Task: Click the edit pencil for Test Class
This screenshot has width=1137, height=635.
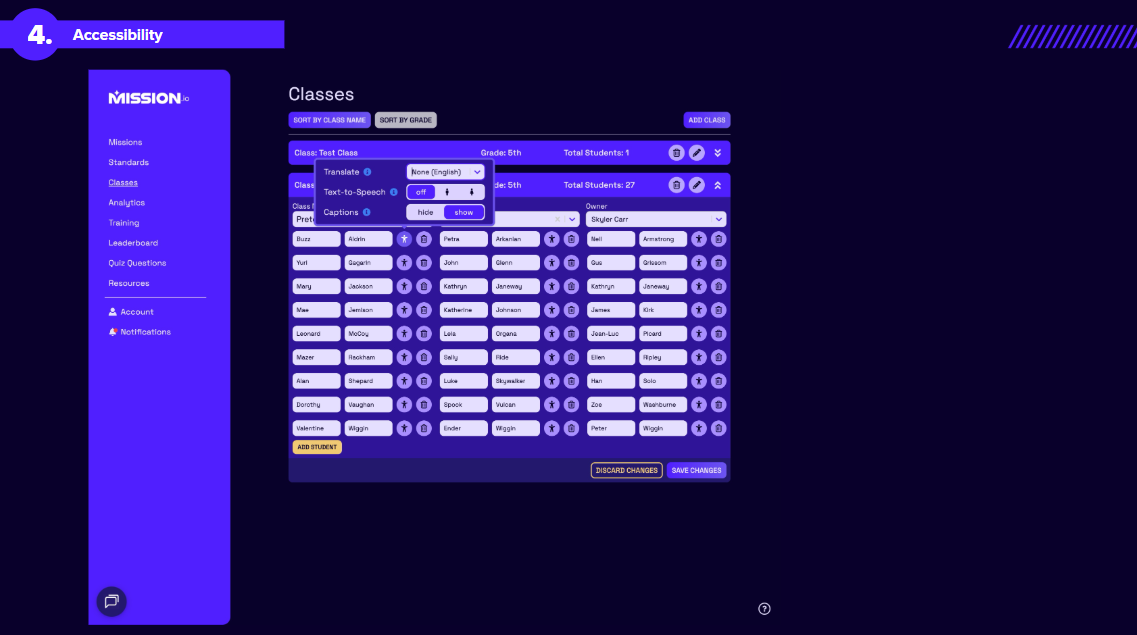Action: coord(697,153)
